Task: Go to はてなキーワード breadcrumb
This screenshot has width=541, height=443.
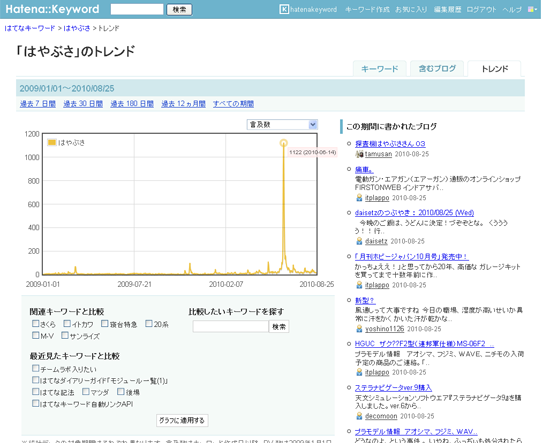Action: tap(30, 28)
